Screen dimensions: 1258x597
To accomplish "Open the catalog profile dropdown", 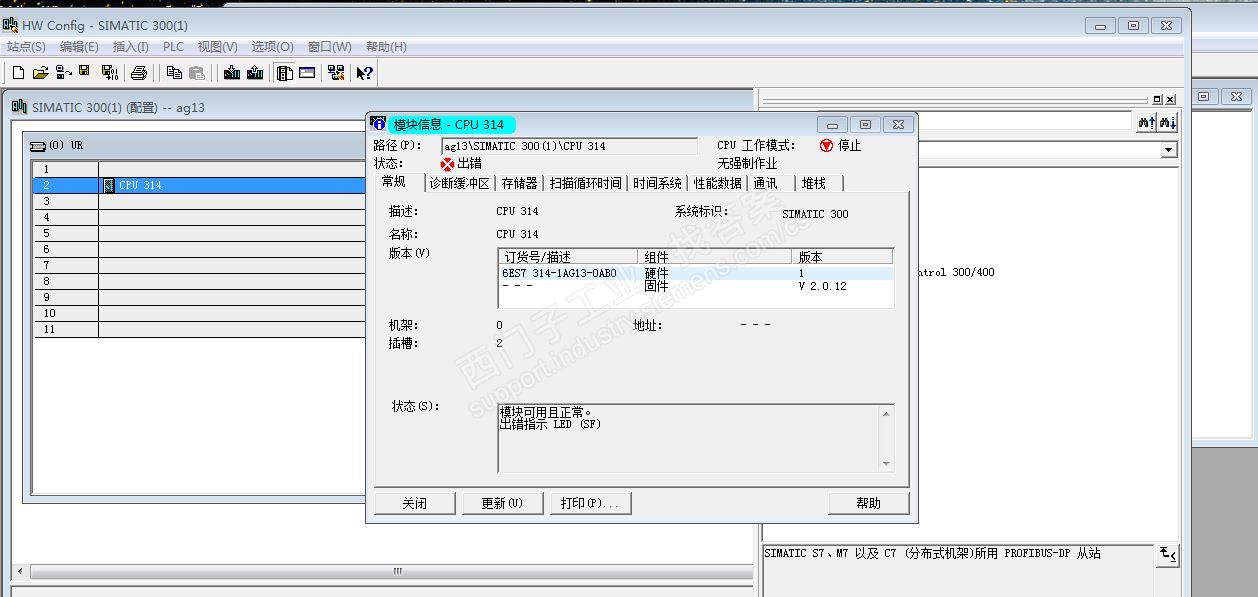I will point(1168,150).
